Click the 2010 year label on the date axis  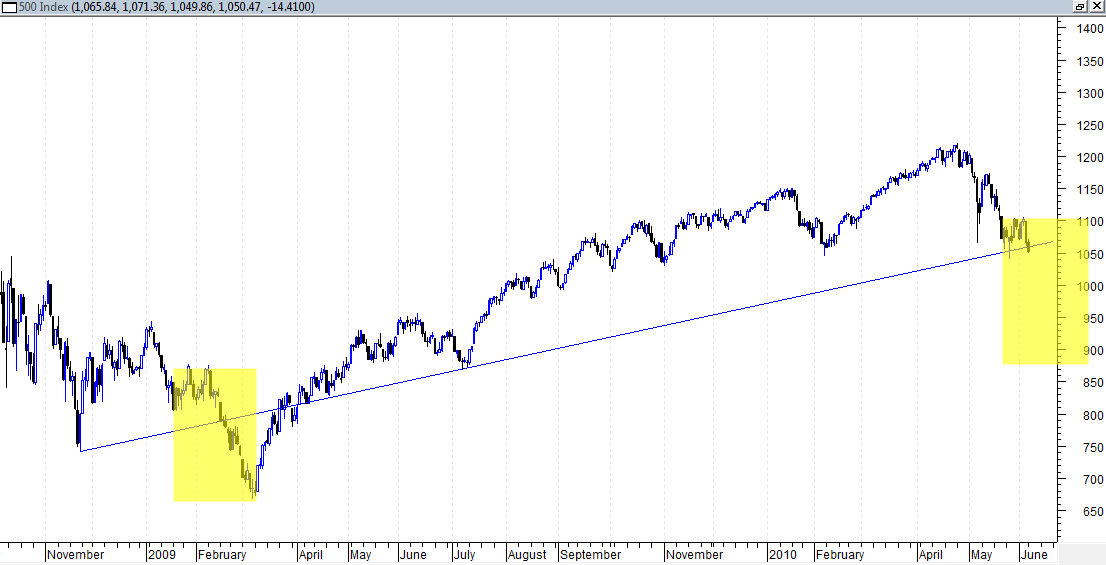pos(783,555)
